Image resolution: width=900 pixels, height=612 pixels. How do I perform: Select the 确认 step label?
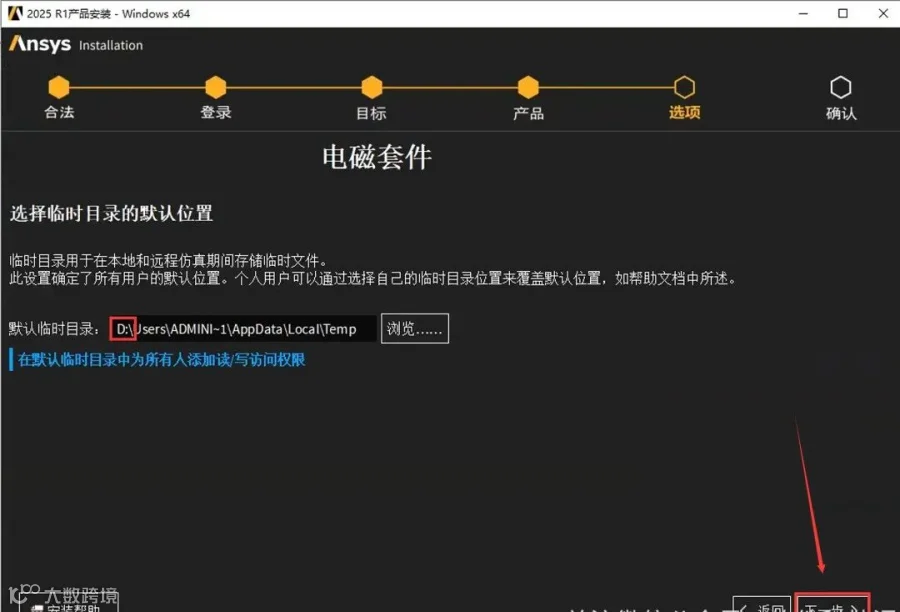(841, 113)
